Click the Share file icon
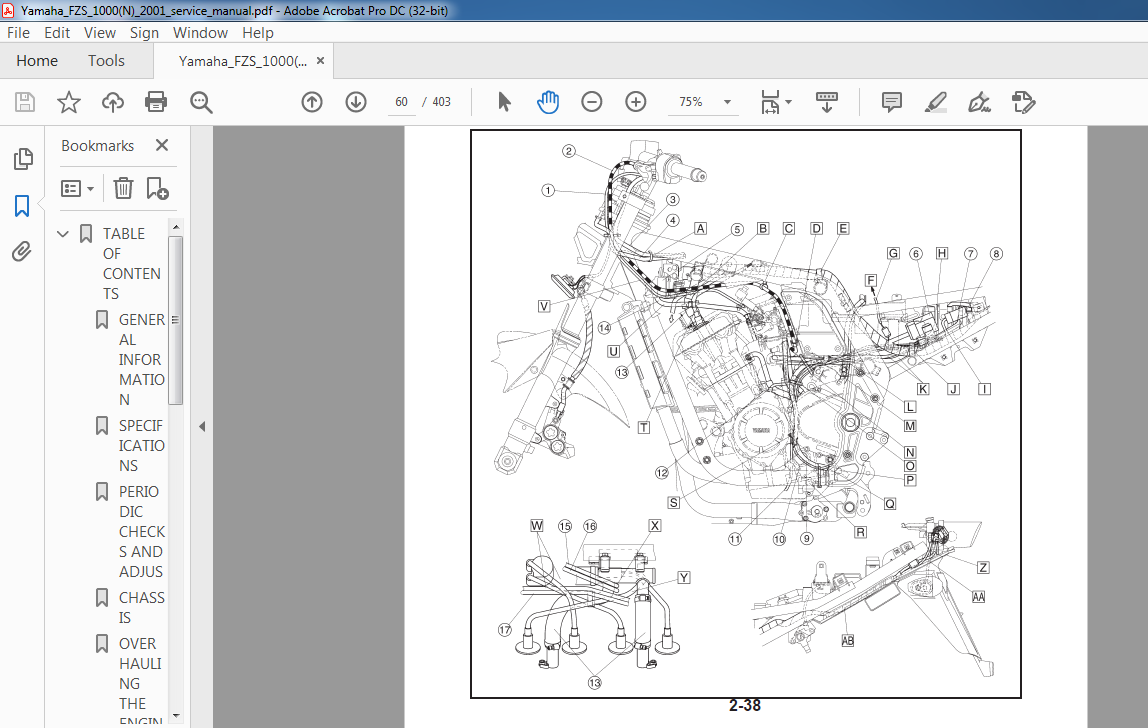 click(x=1024, y=102)
